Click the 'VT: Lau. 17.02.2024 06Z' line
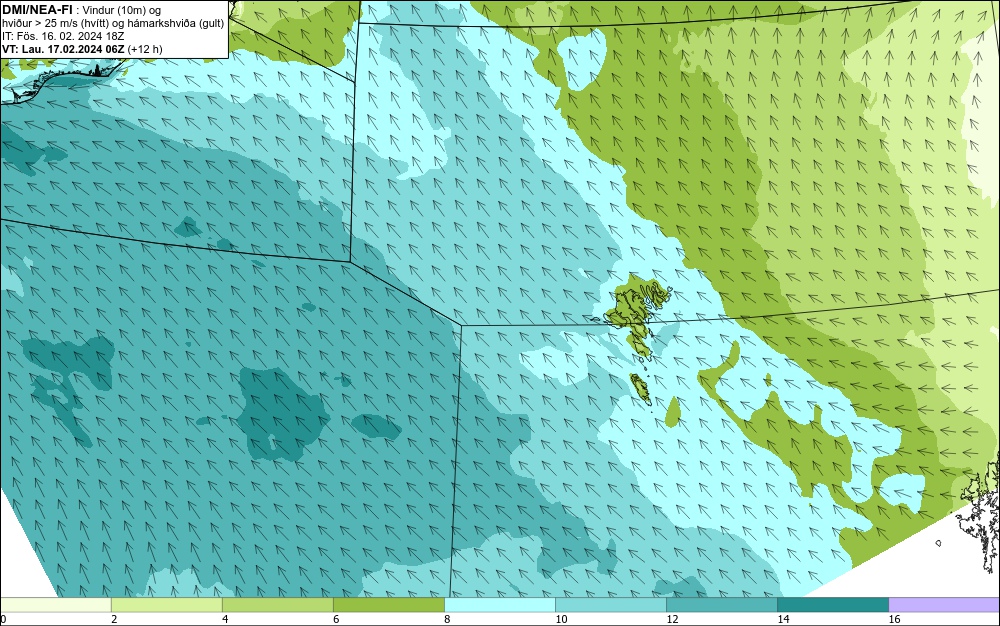Viewport: 1000px width, 626px height. [x=63, y=49]
